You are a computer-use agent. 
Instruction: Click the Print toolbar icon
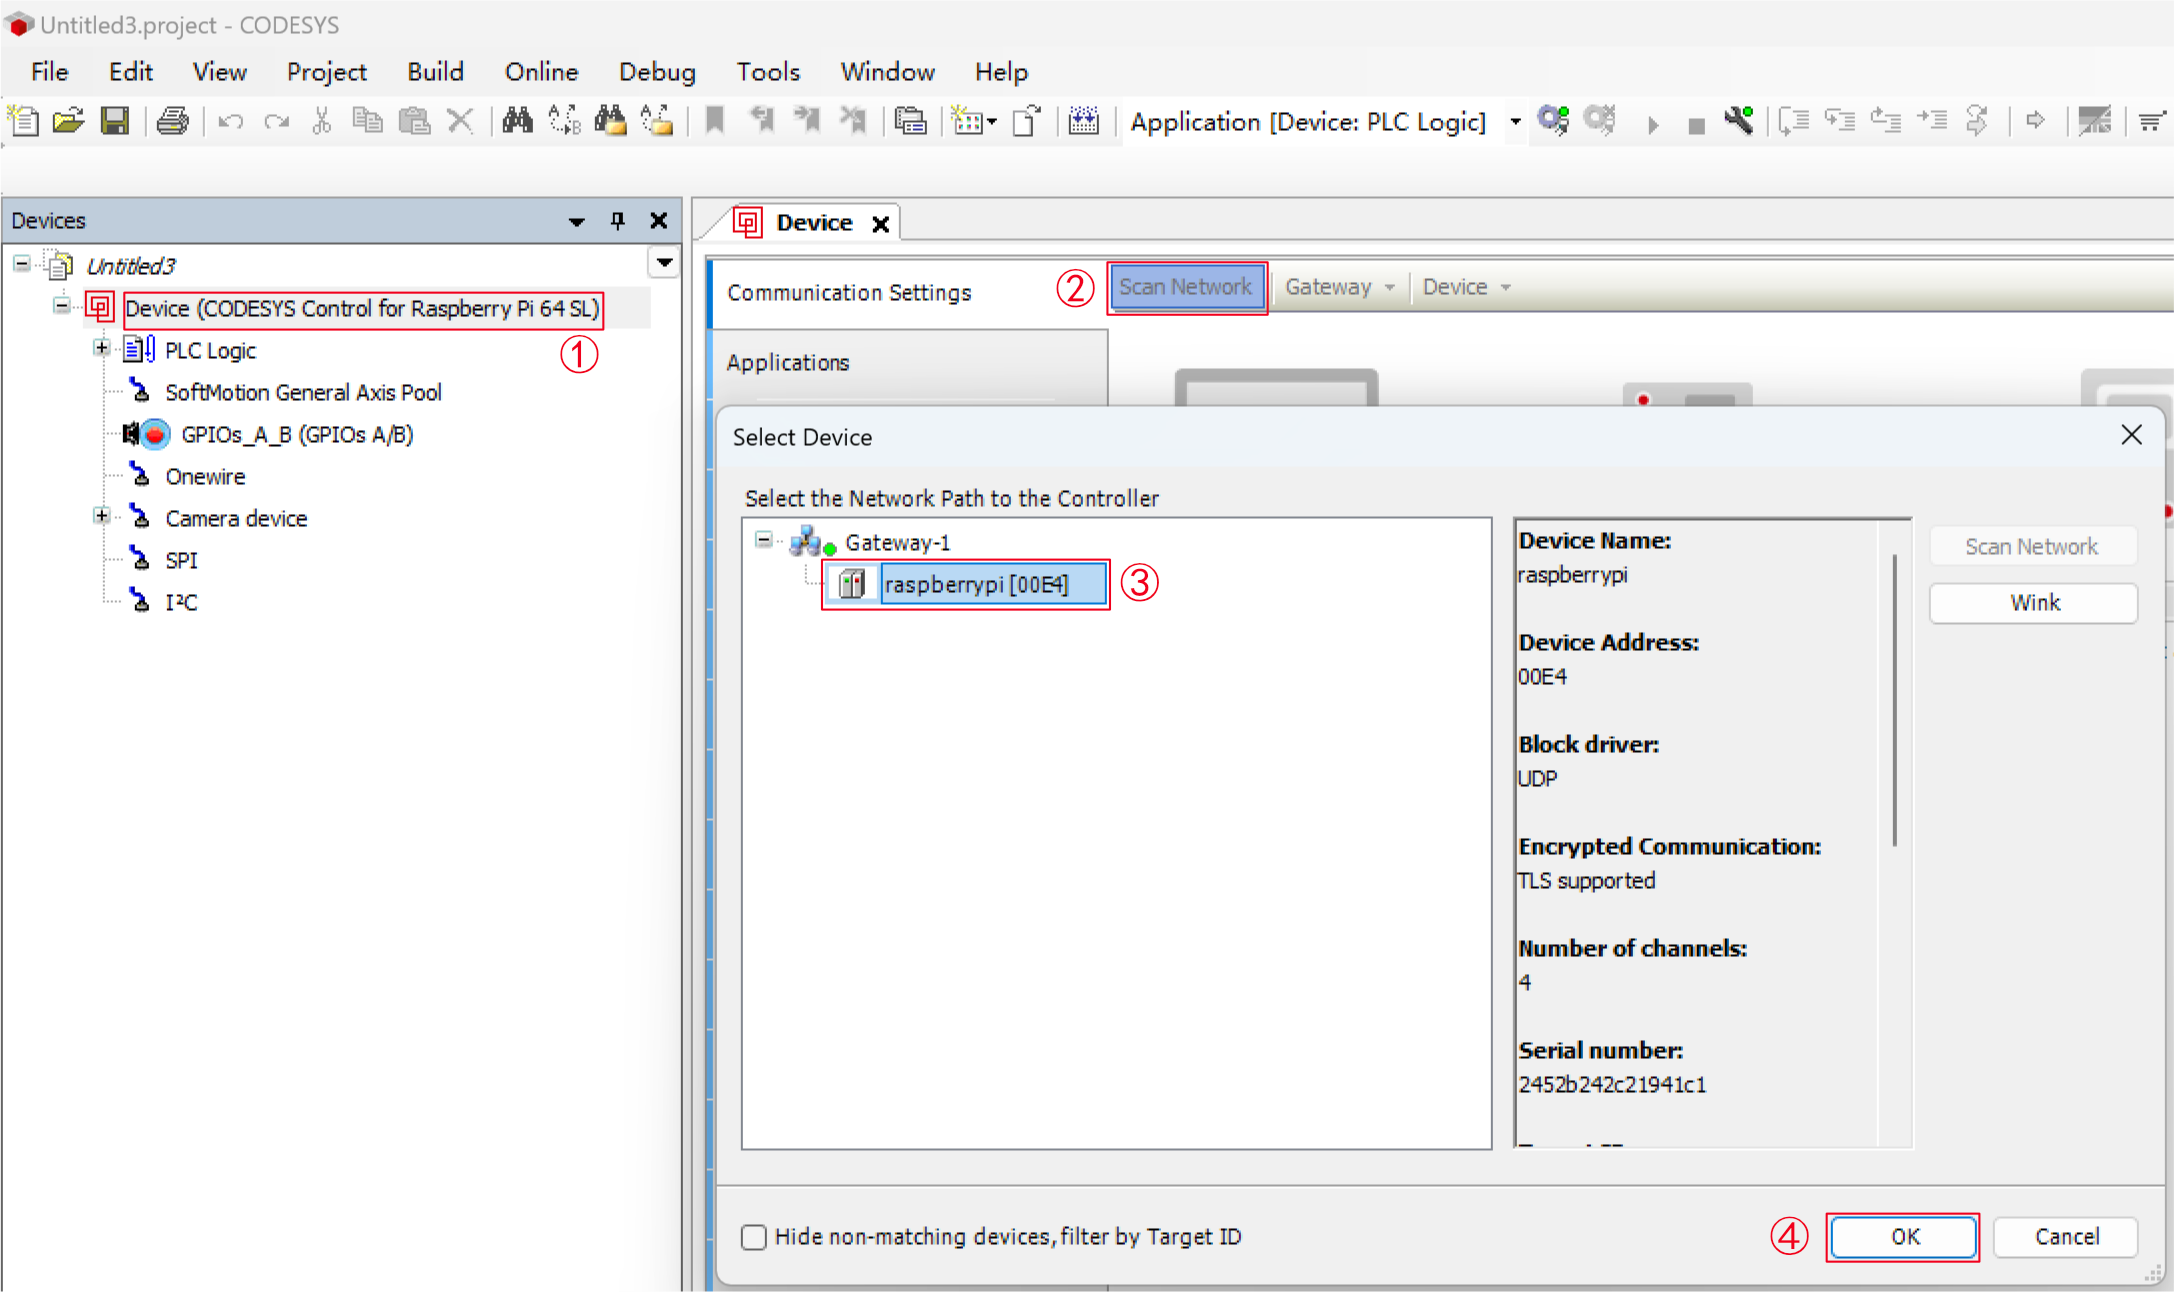coord(172,121)
